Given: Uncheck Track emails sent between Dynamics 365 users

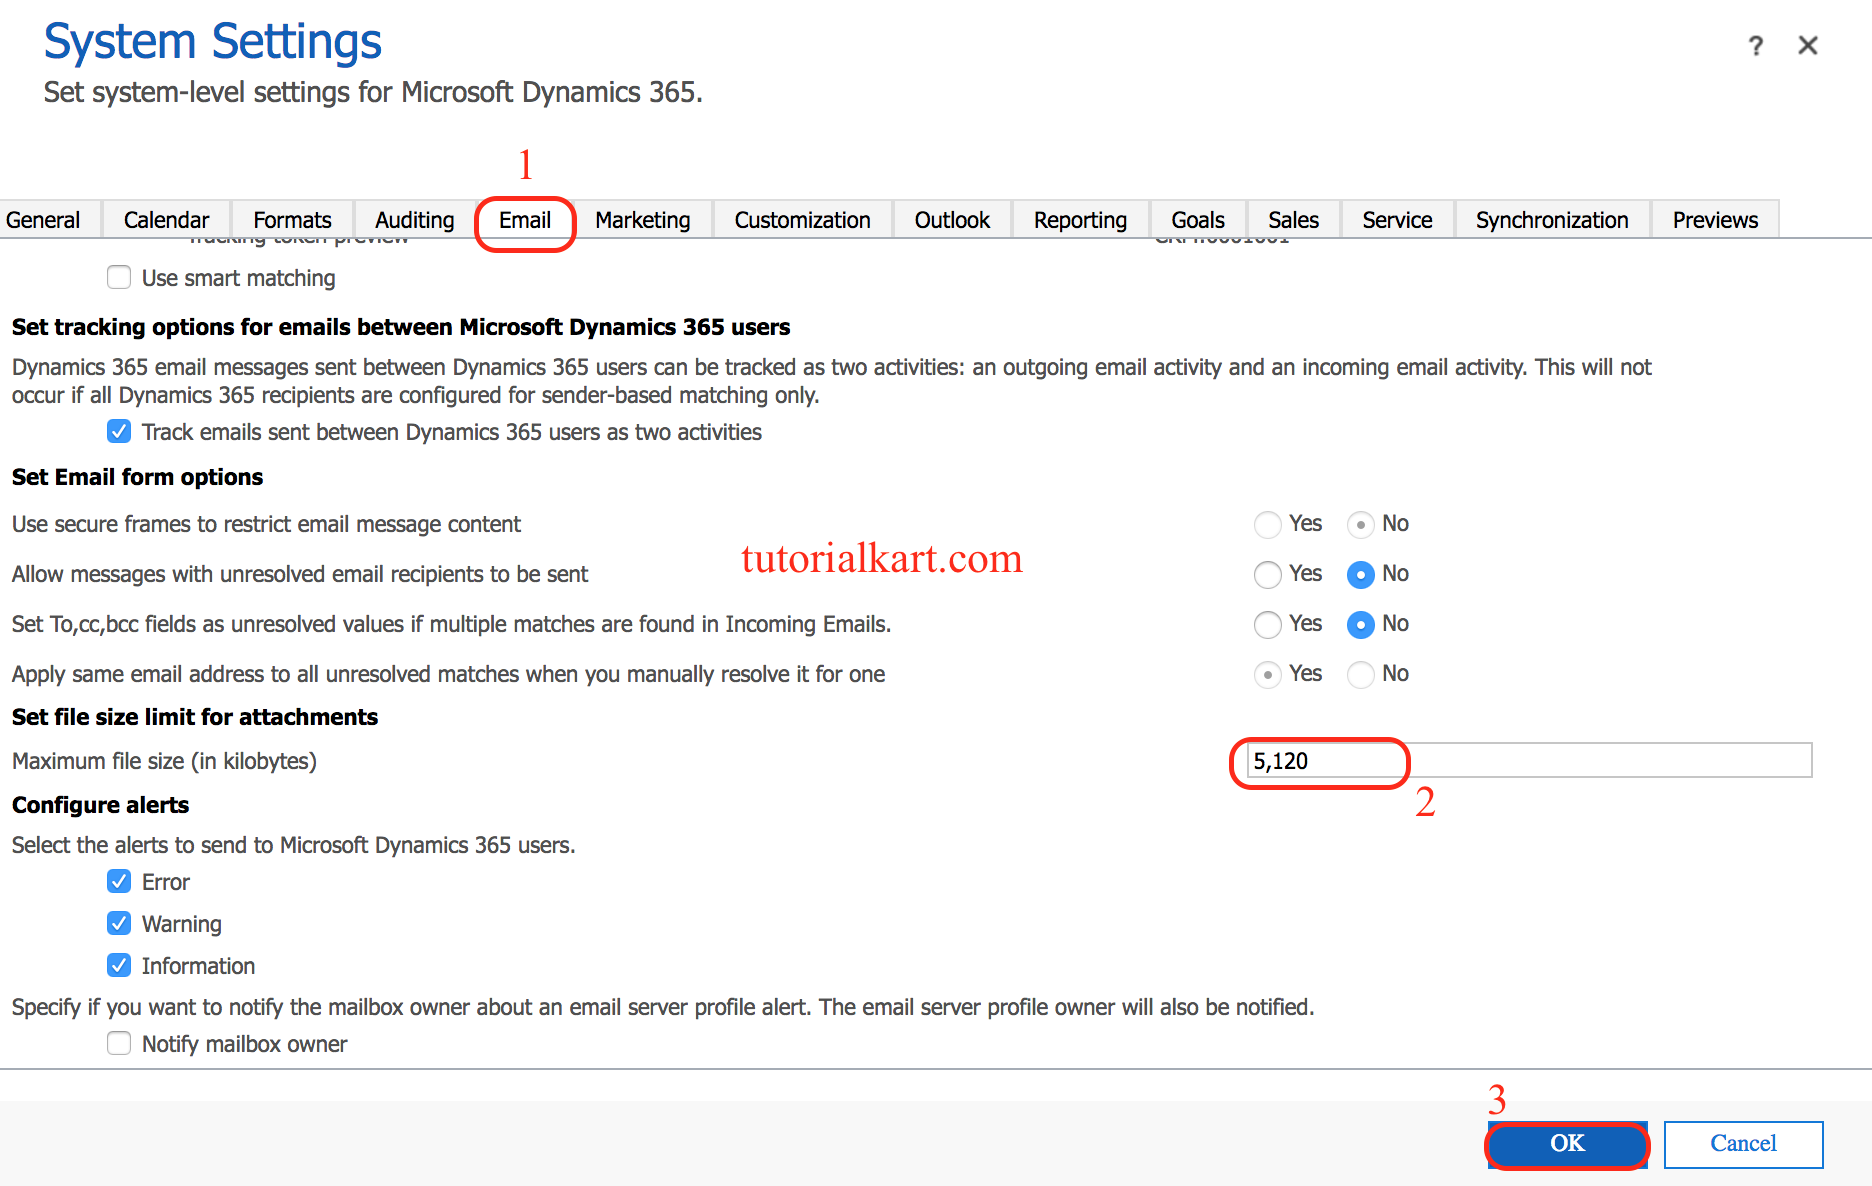Looking at the screenshot, I should click(x=119, y=431).
